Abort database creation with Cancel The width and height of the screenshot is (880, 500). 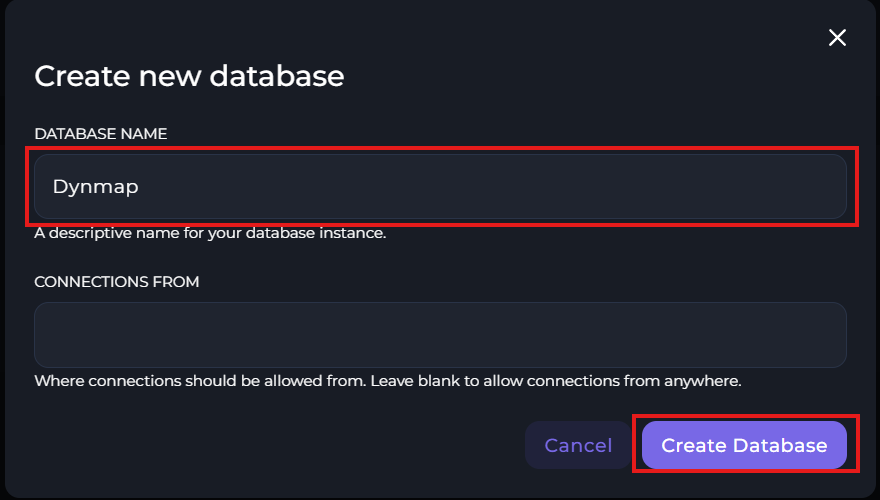578,445
